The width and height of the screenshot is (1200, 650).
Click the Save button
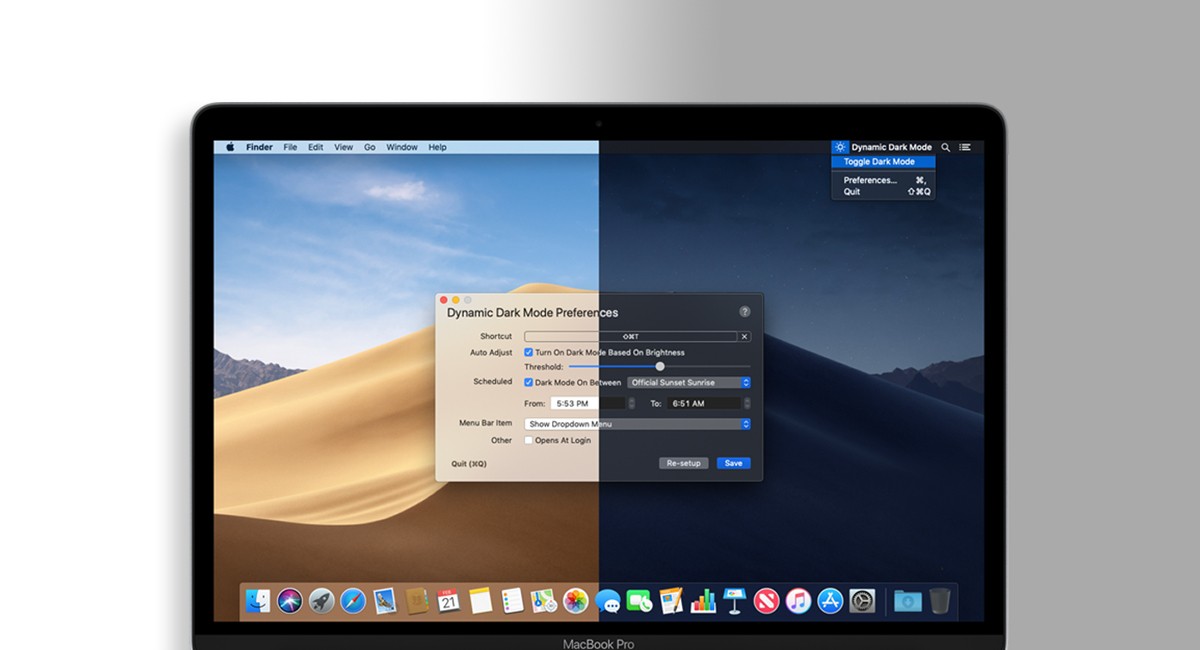[x=733, y=463]
